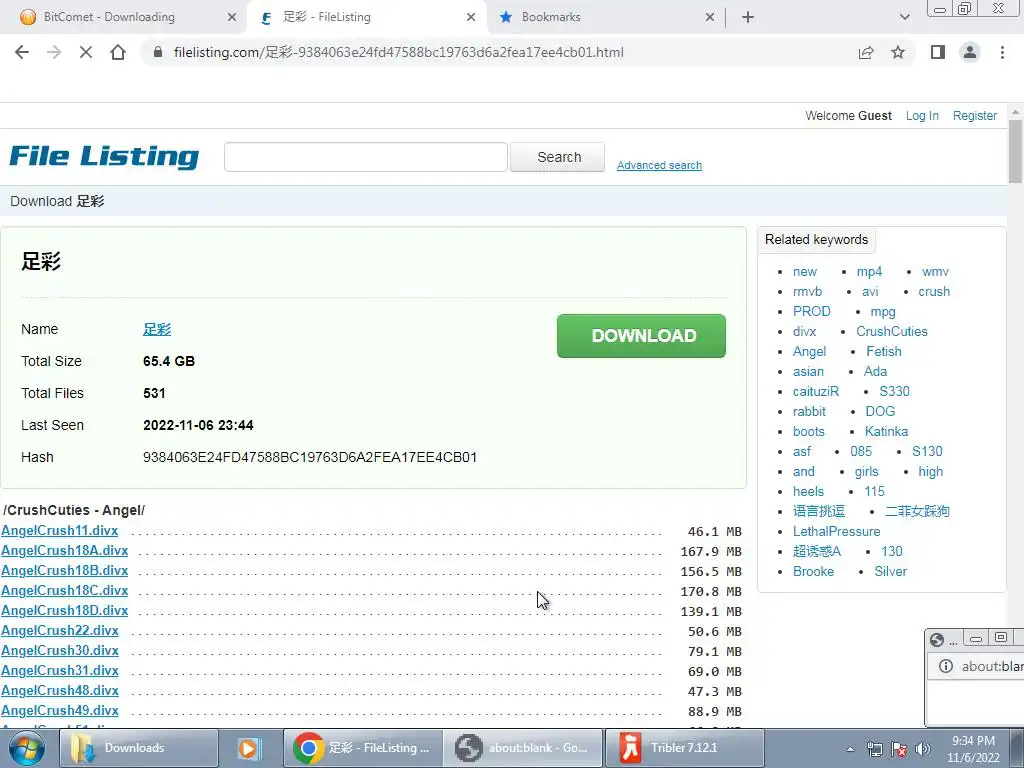
Task: Click the green DOWNLOAD button
Action: (641, 336)
